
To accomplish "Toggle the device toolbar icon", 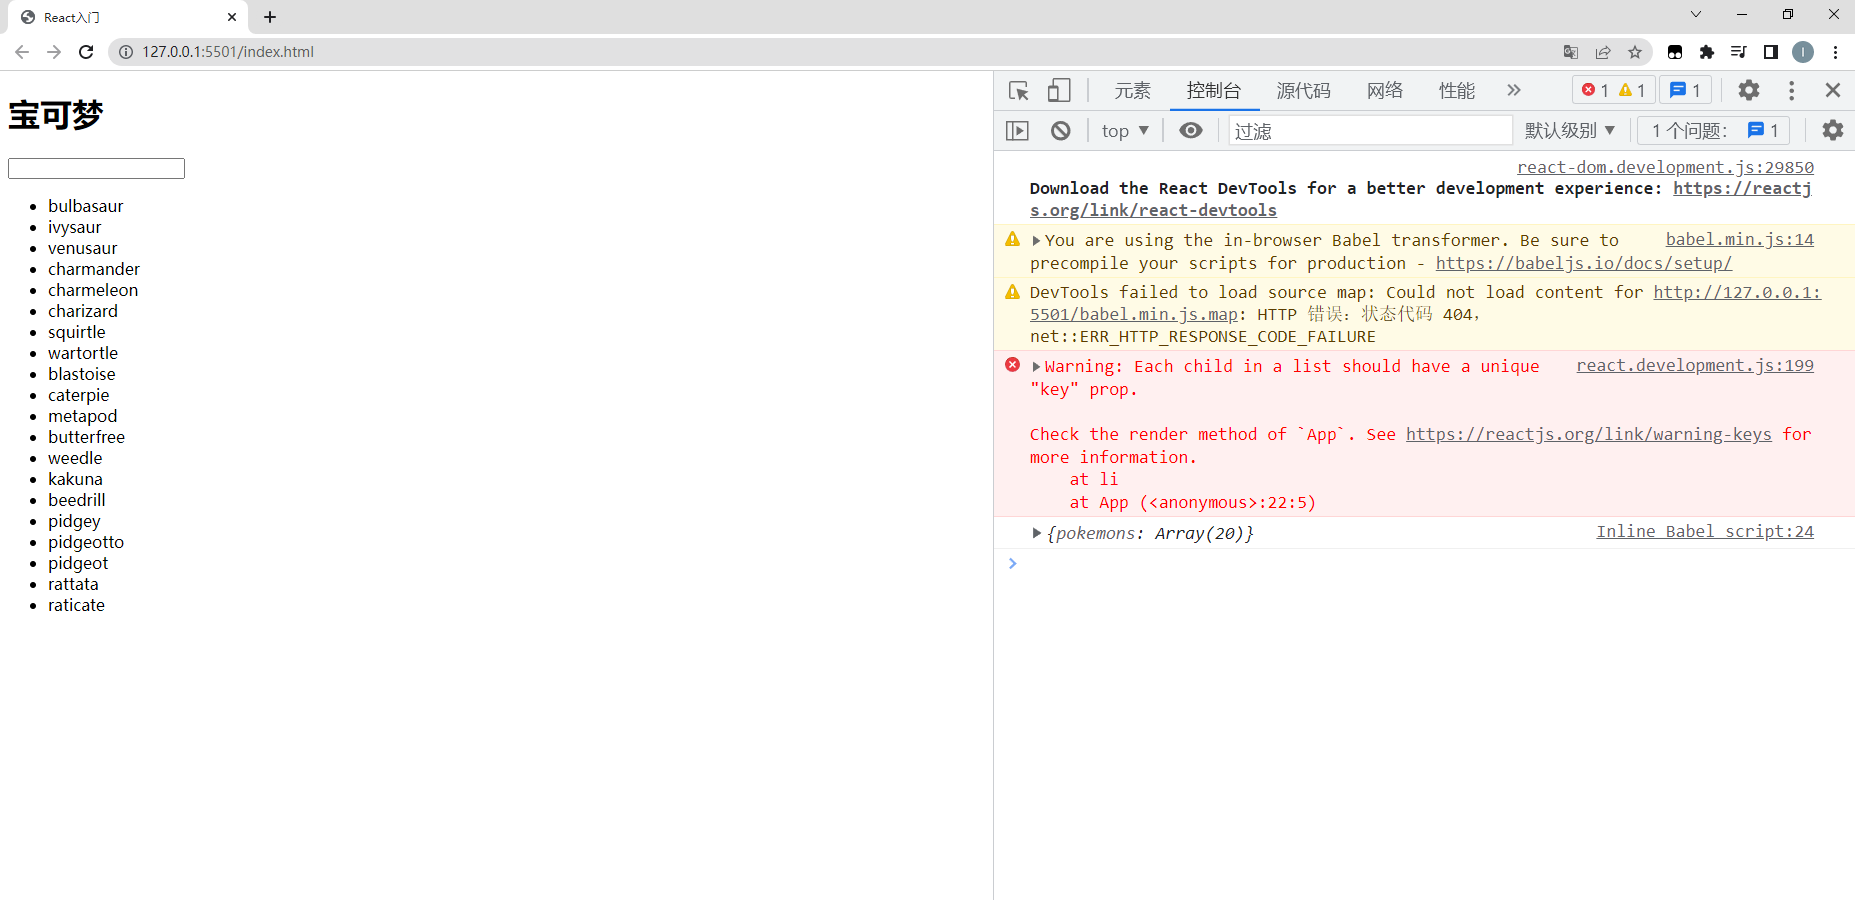I will [1059, 91].
